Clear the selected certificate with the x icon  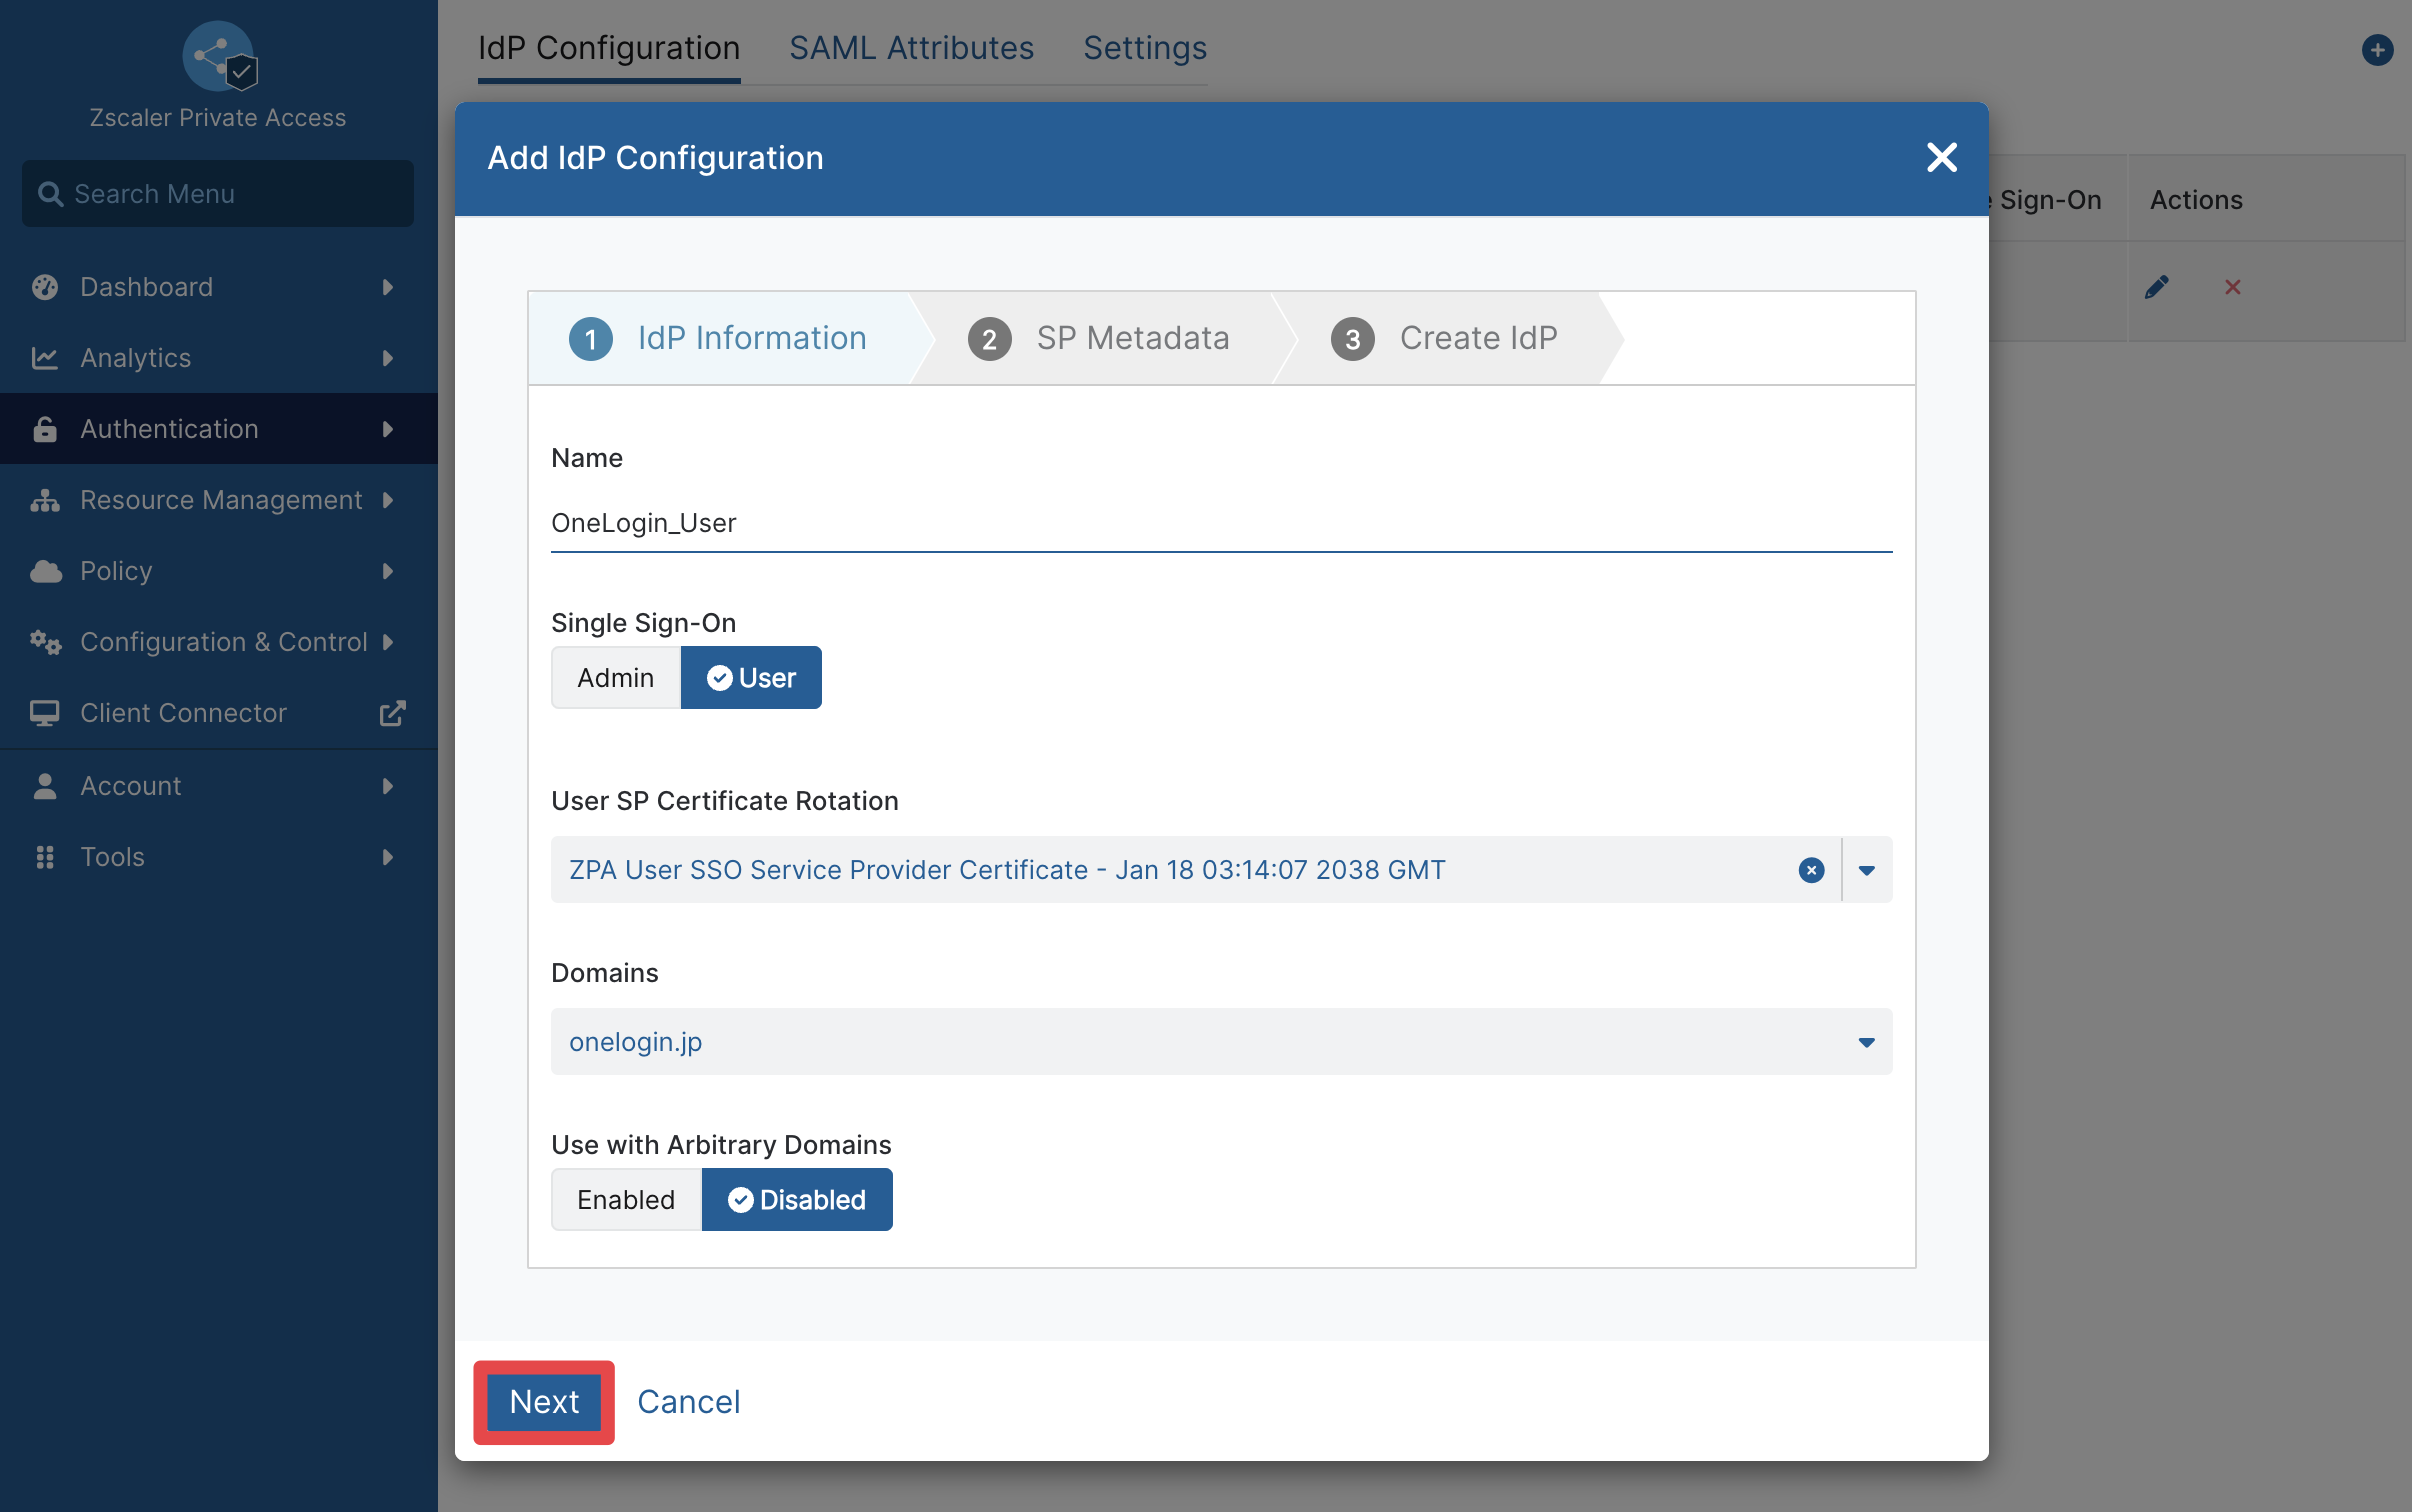(x=1811, y=870)
